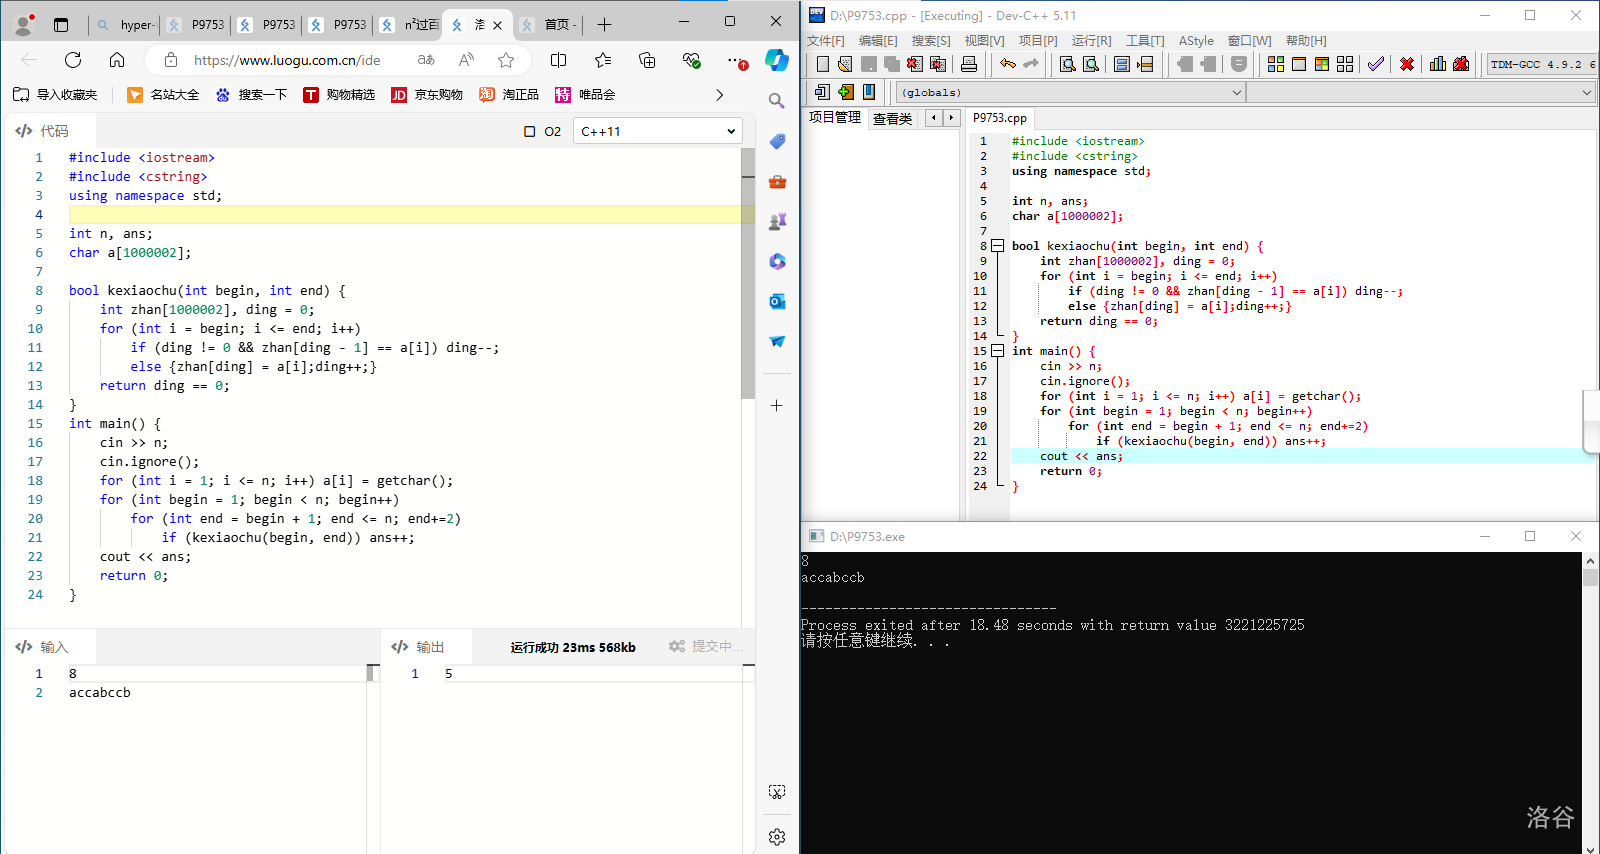Click the luogu.com.cn address bar
Screen dimensions: 1600x854
tap(287, 60)
